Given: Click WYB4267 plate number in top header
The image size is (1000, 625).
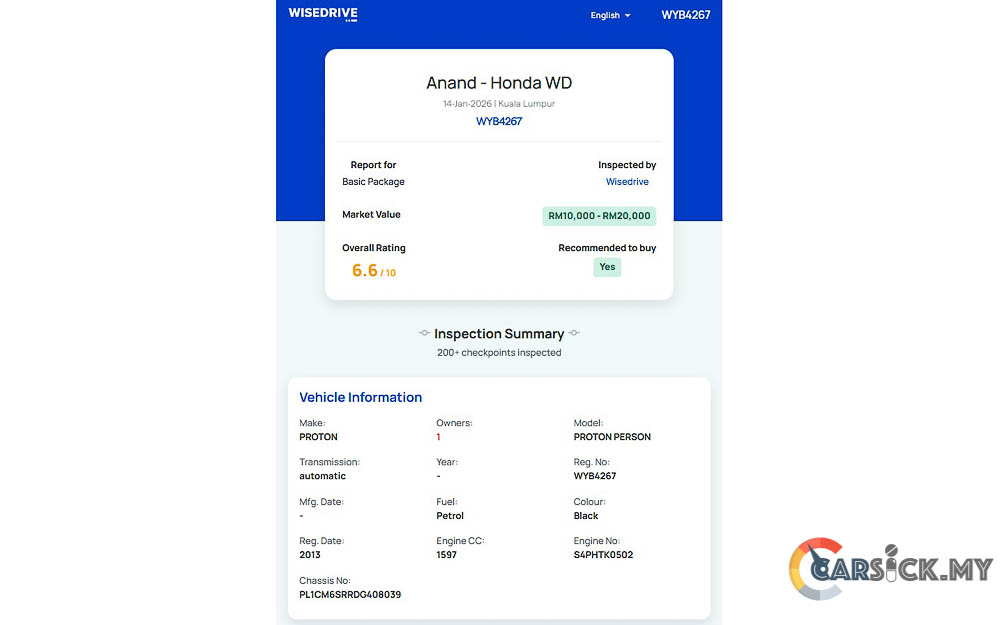Looking at the screenshot, I should click(x=686, y=15).
